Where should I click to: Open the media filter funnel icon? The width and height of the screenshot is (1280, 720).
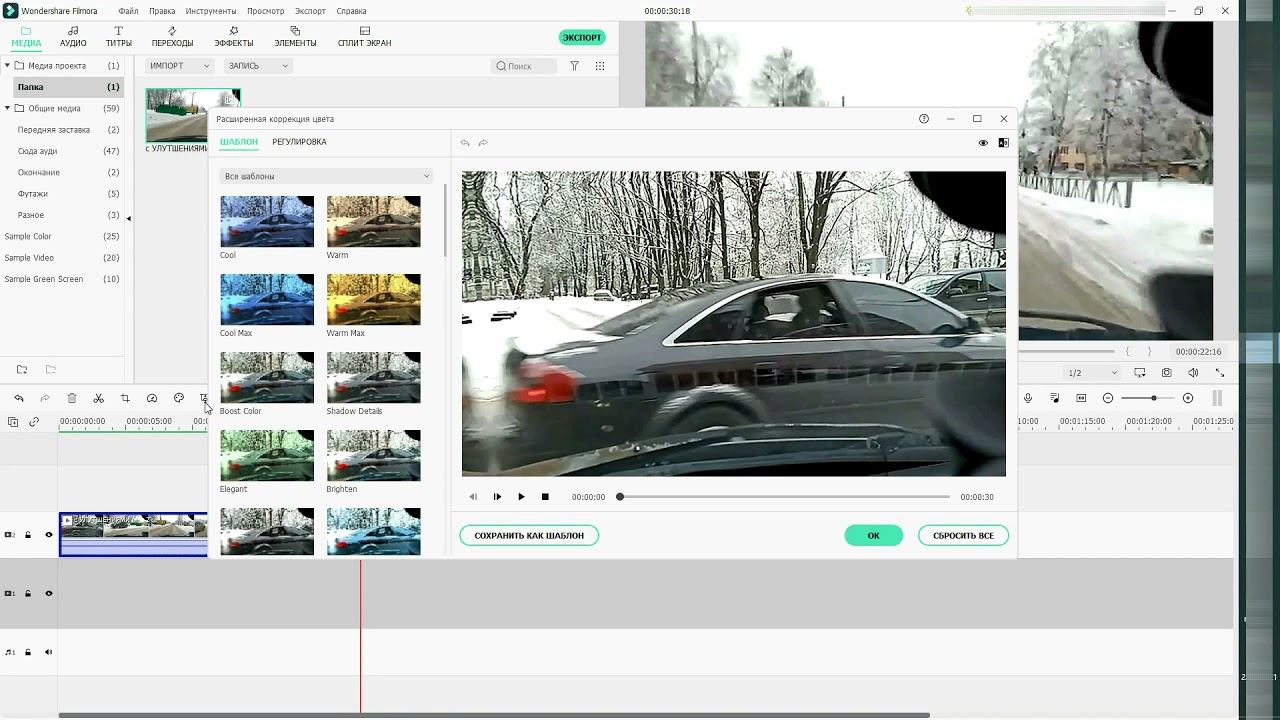point(575,66)
